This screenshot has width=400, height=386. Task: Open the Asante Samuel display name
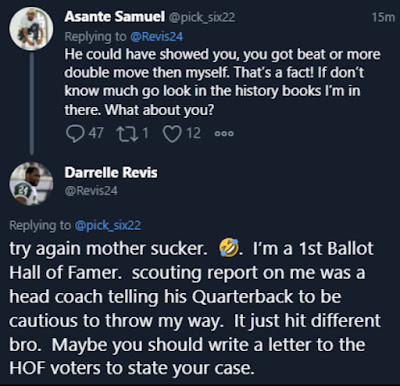(115, 16)
